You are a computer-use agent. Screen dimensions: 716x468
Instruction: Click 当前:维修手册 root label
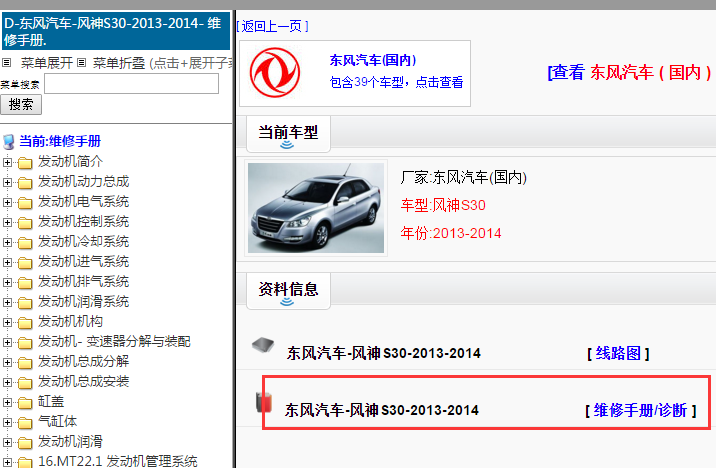click(x=60, y=142)
